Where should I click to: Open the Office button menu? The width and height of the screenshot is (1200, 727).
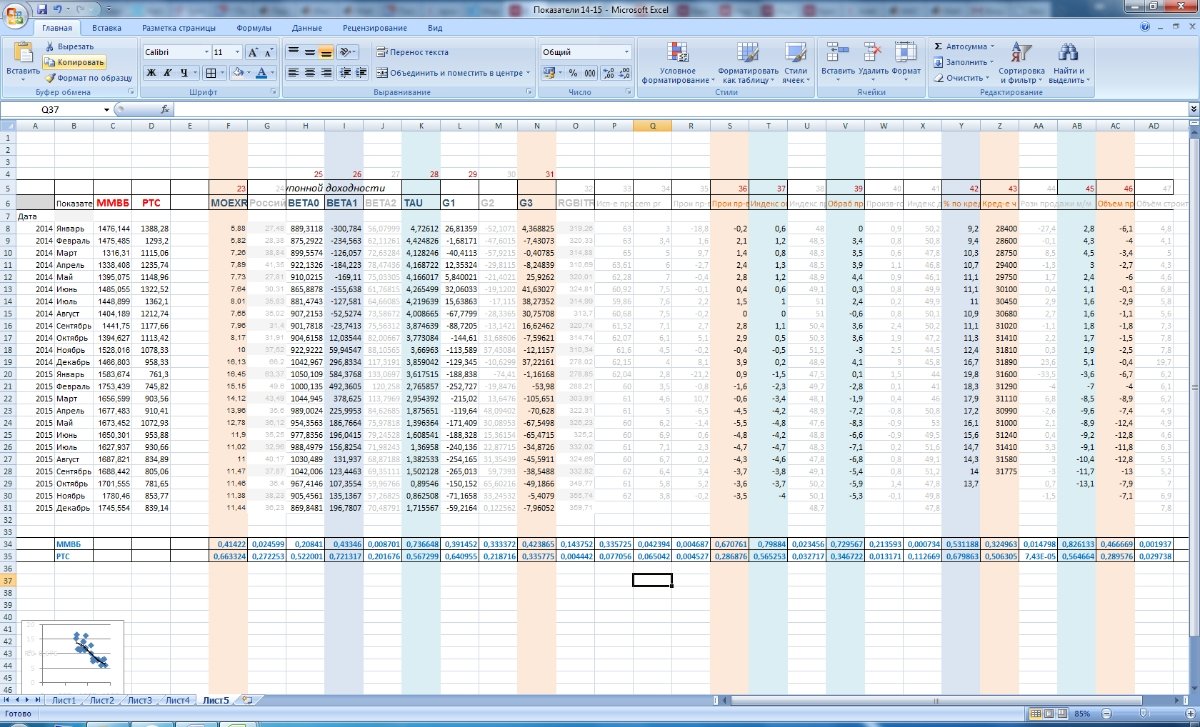point(15,14)
